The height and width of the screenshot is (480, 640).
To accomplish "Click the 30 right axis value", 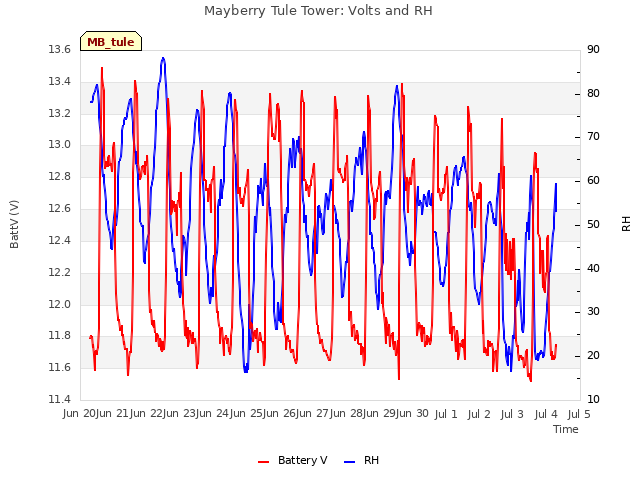I will [x=593, y=312].
